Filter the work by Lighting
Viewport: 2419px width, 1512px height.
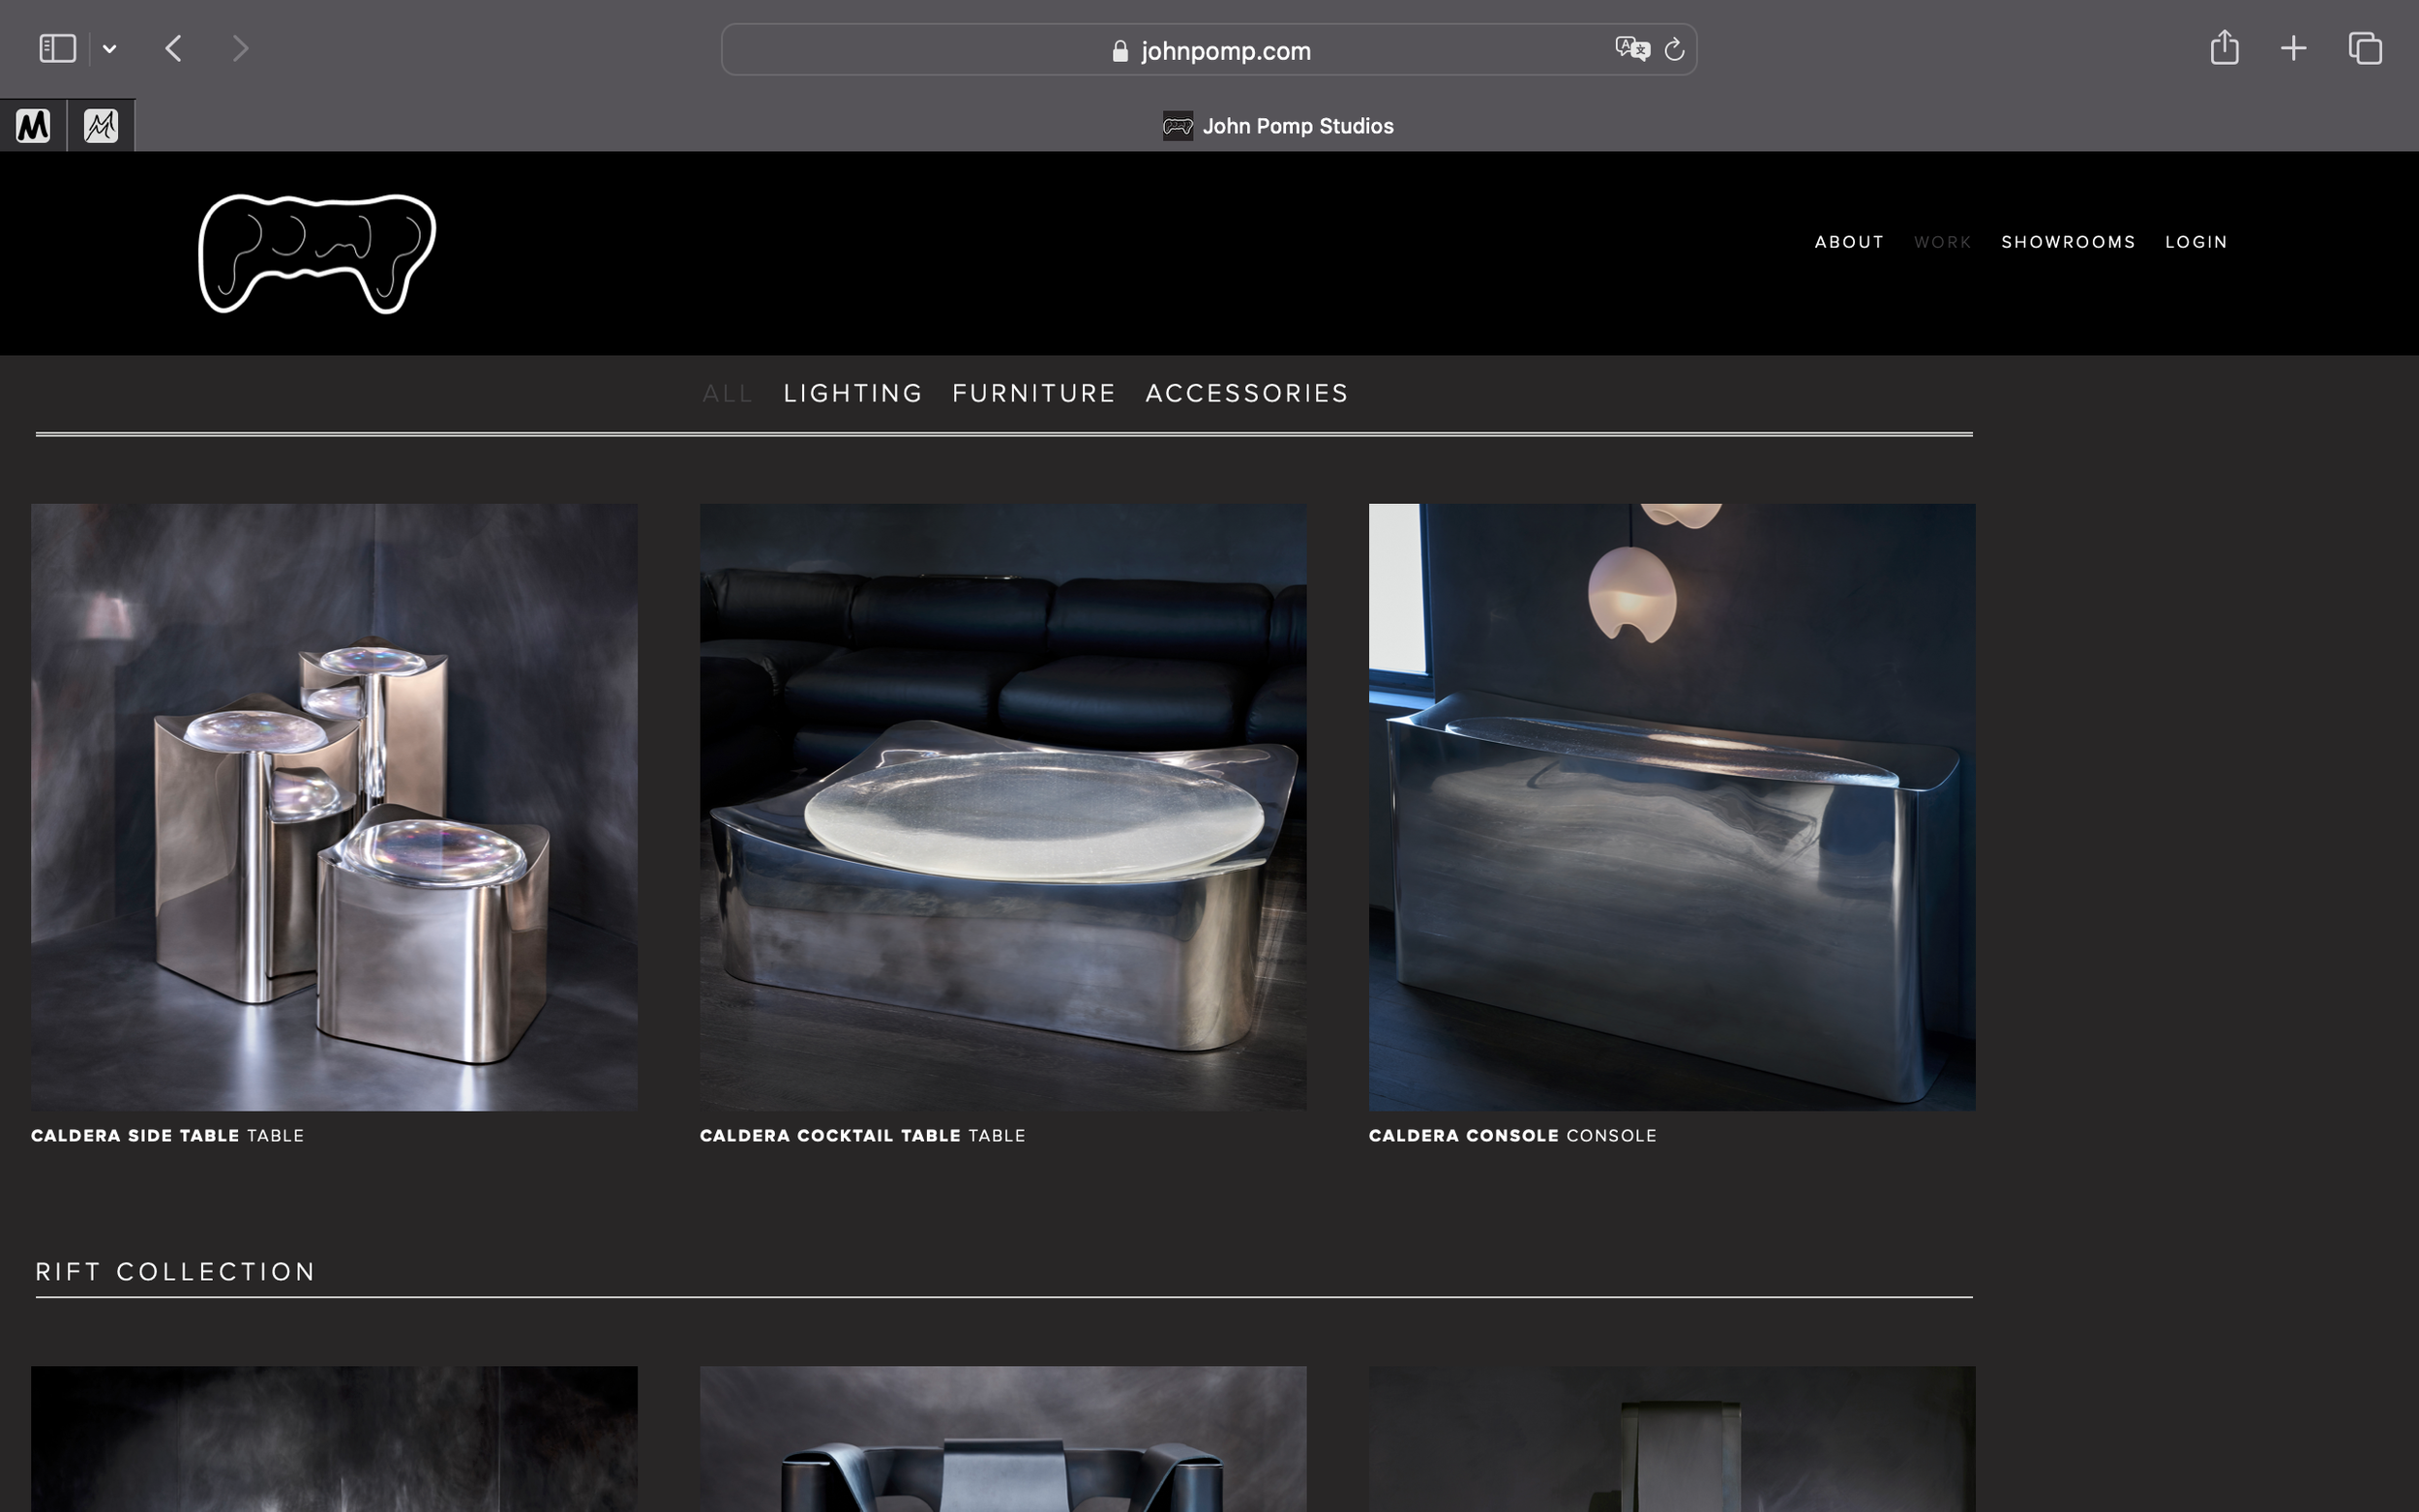(x=852, y=393)
